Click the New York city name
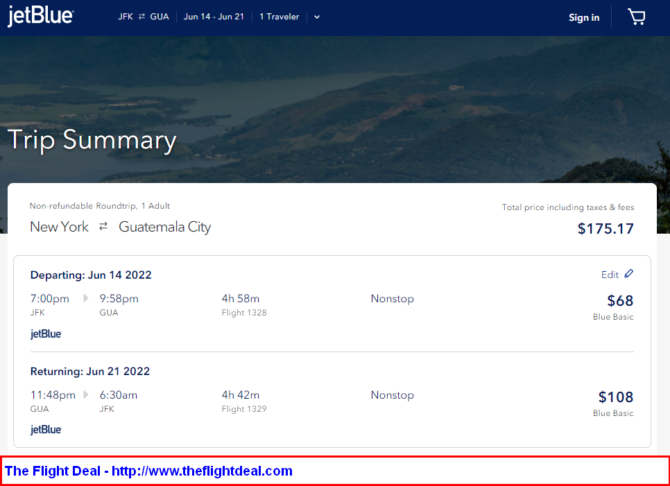The width and height of the screenshot is (670, 486). [59, 227]
